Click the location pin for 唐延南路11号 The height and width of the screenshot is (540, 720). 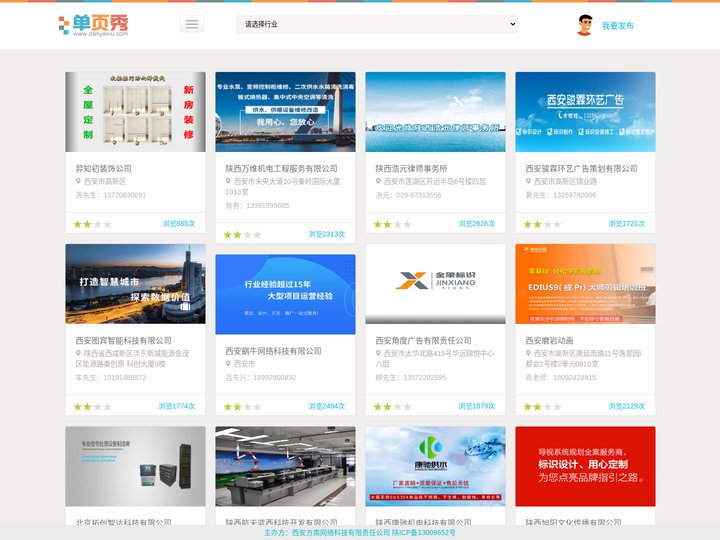click(x=528, y=354)
